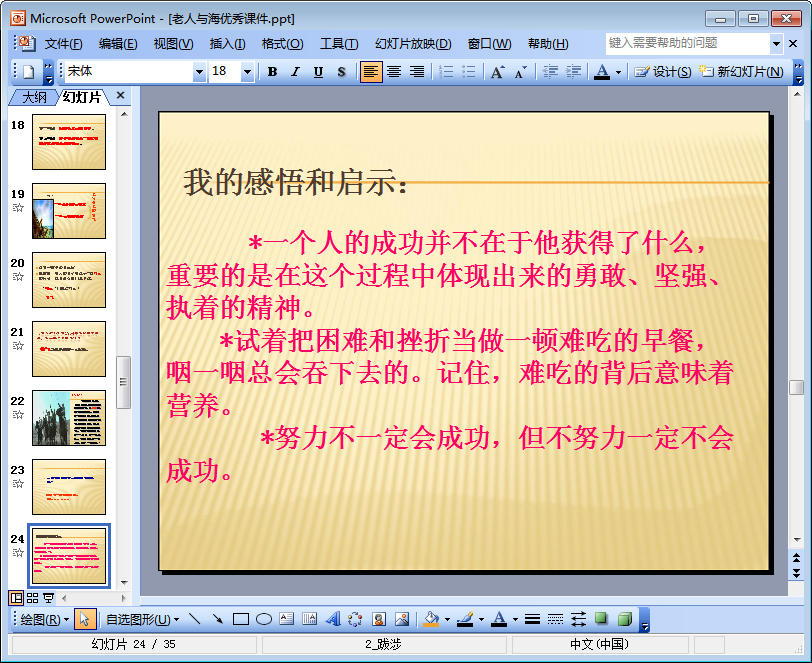
Task: Align text to the right
Action: (x=417, y=72)
